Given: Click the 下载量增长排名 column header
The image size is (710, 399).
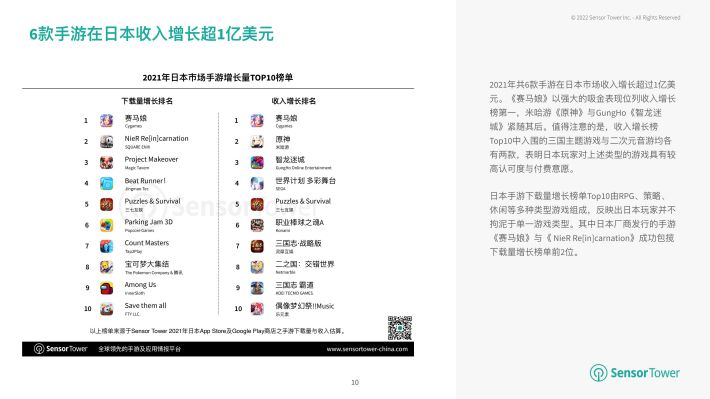Looking at the screenshot, I should pos(147,101).
